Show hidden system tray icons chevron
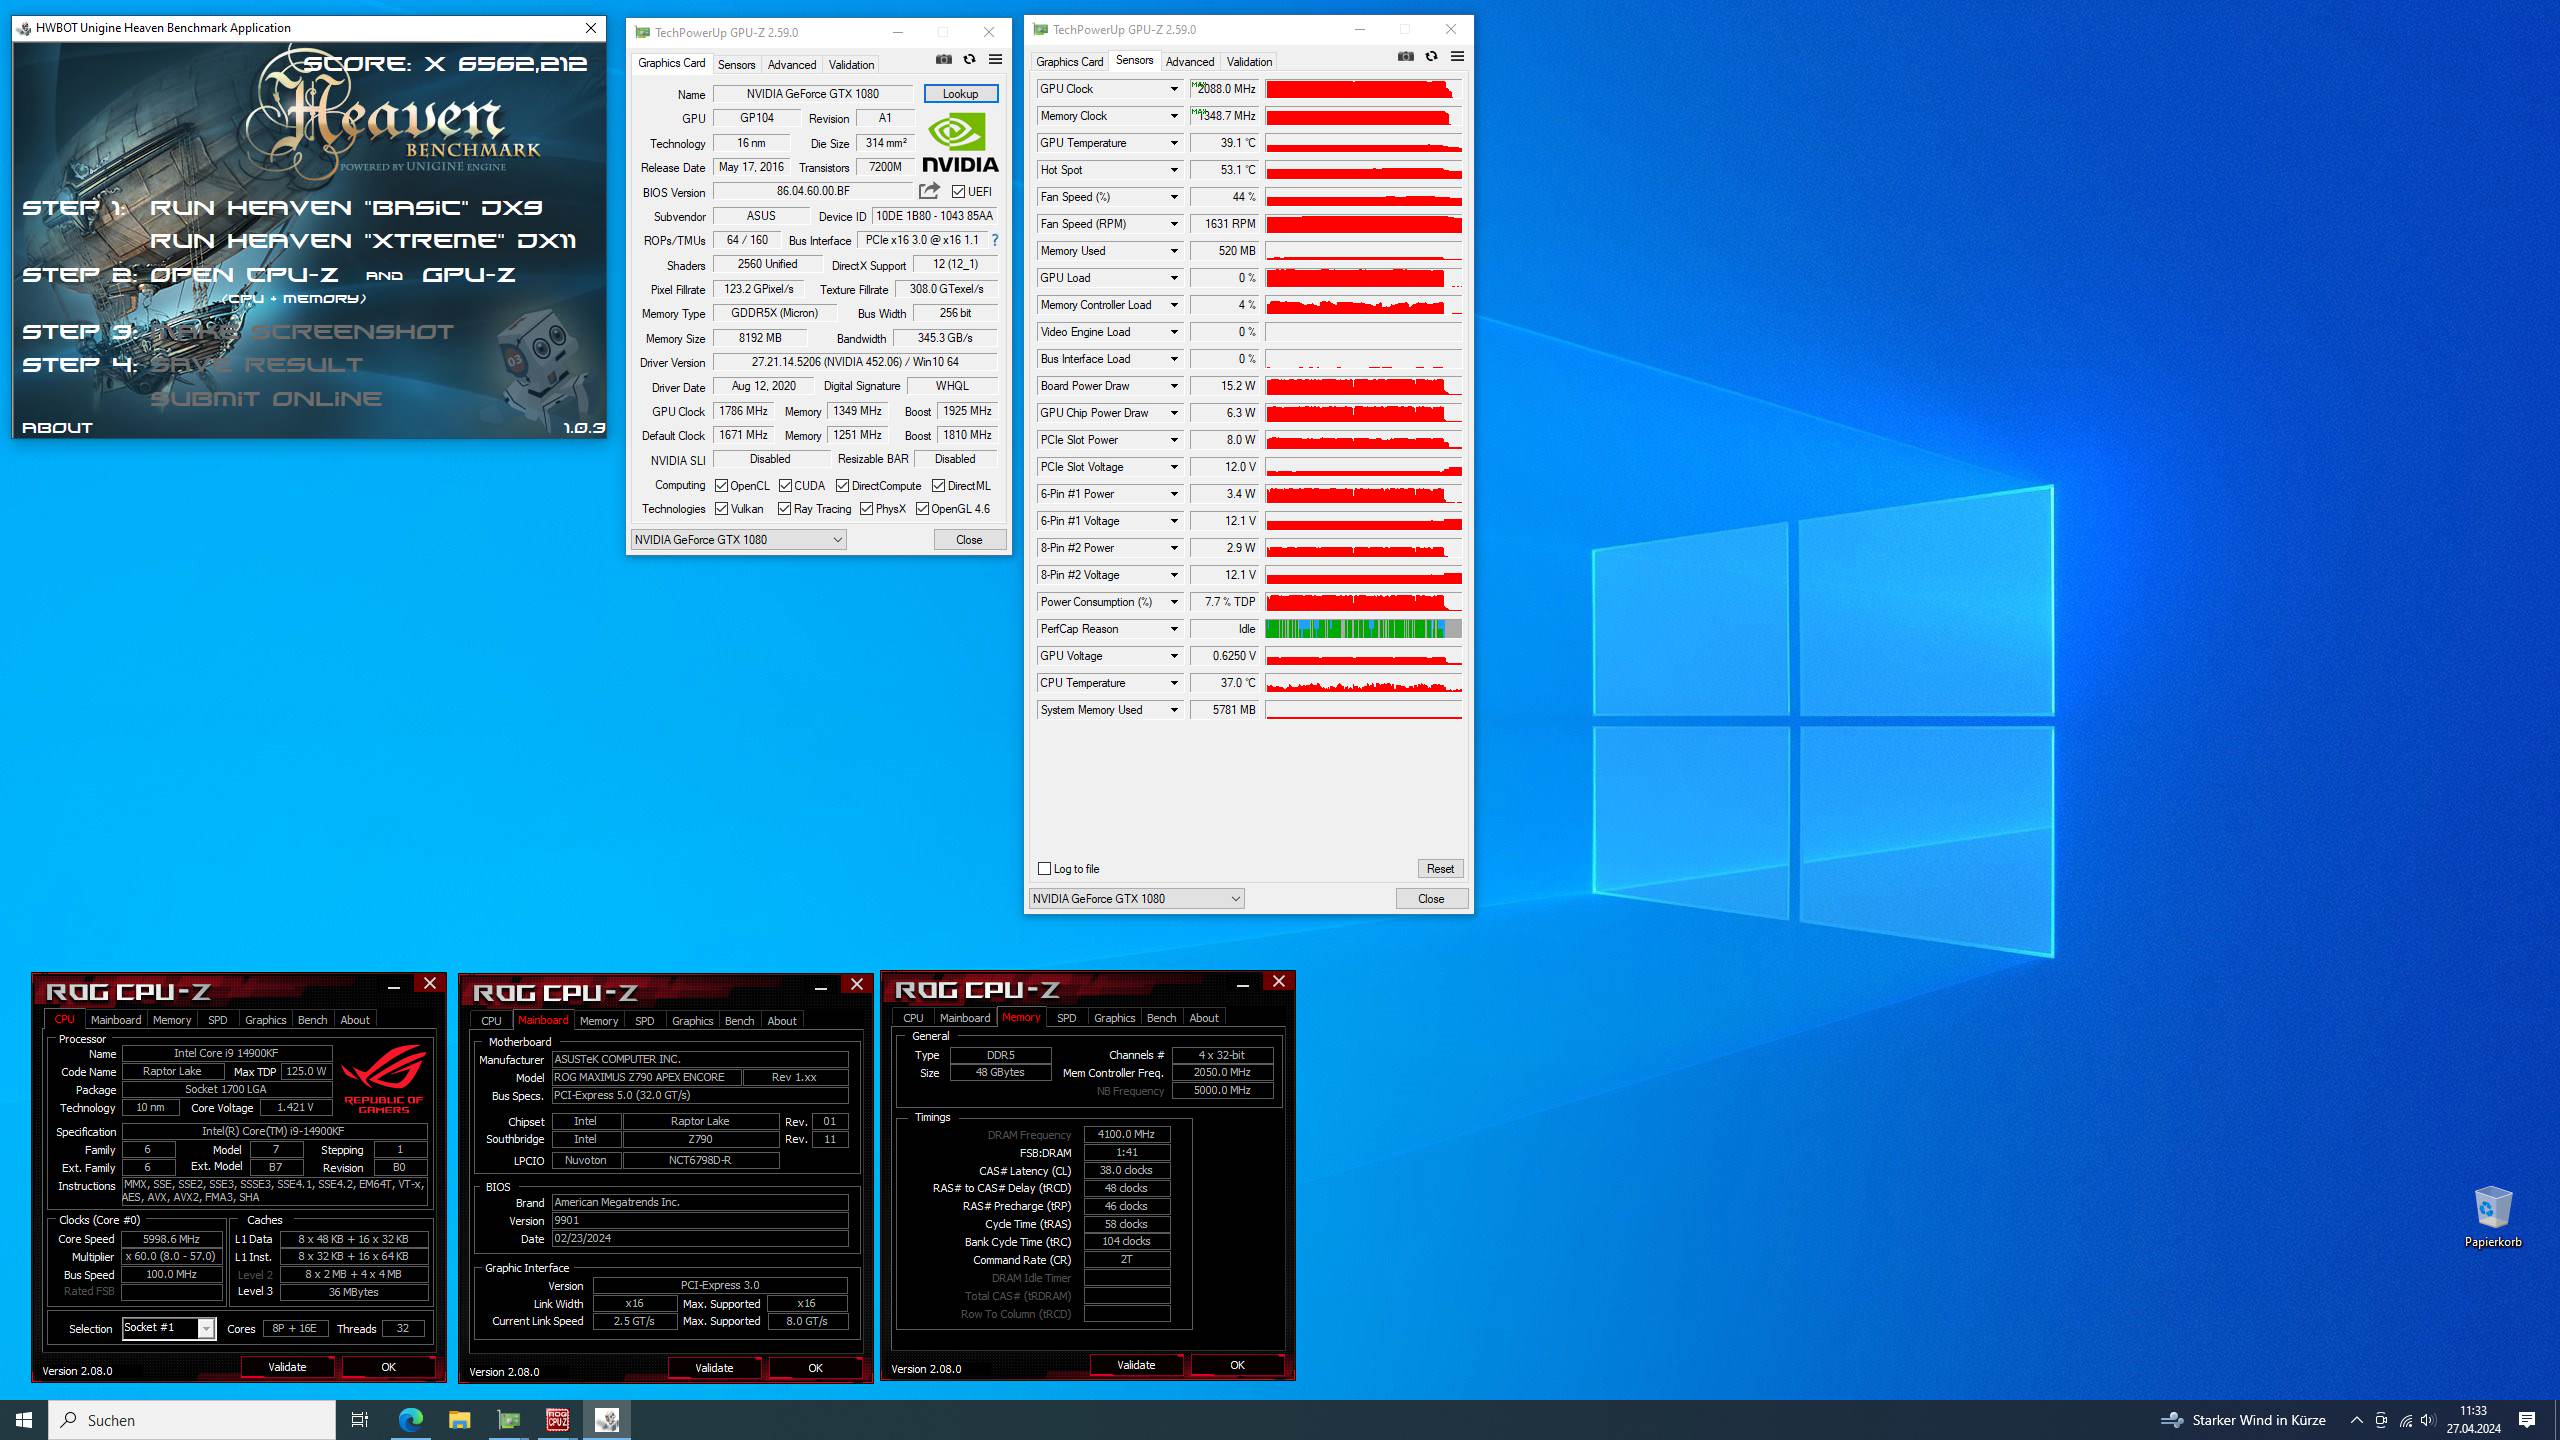 (x=2357, y=1420)
